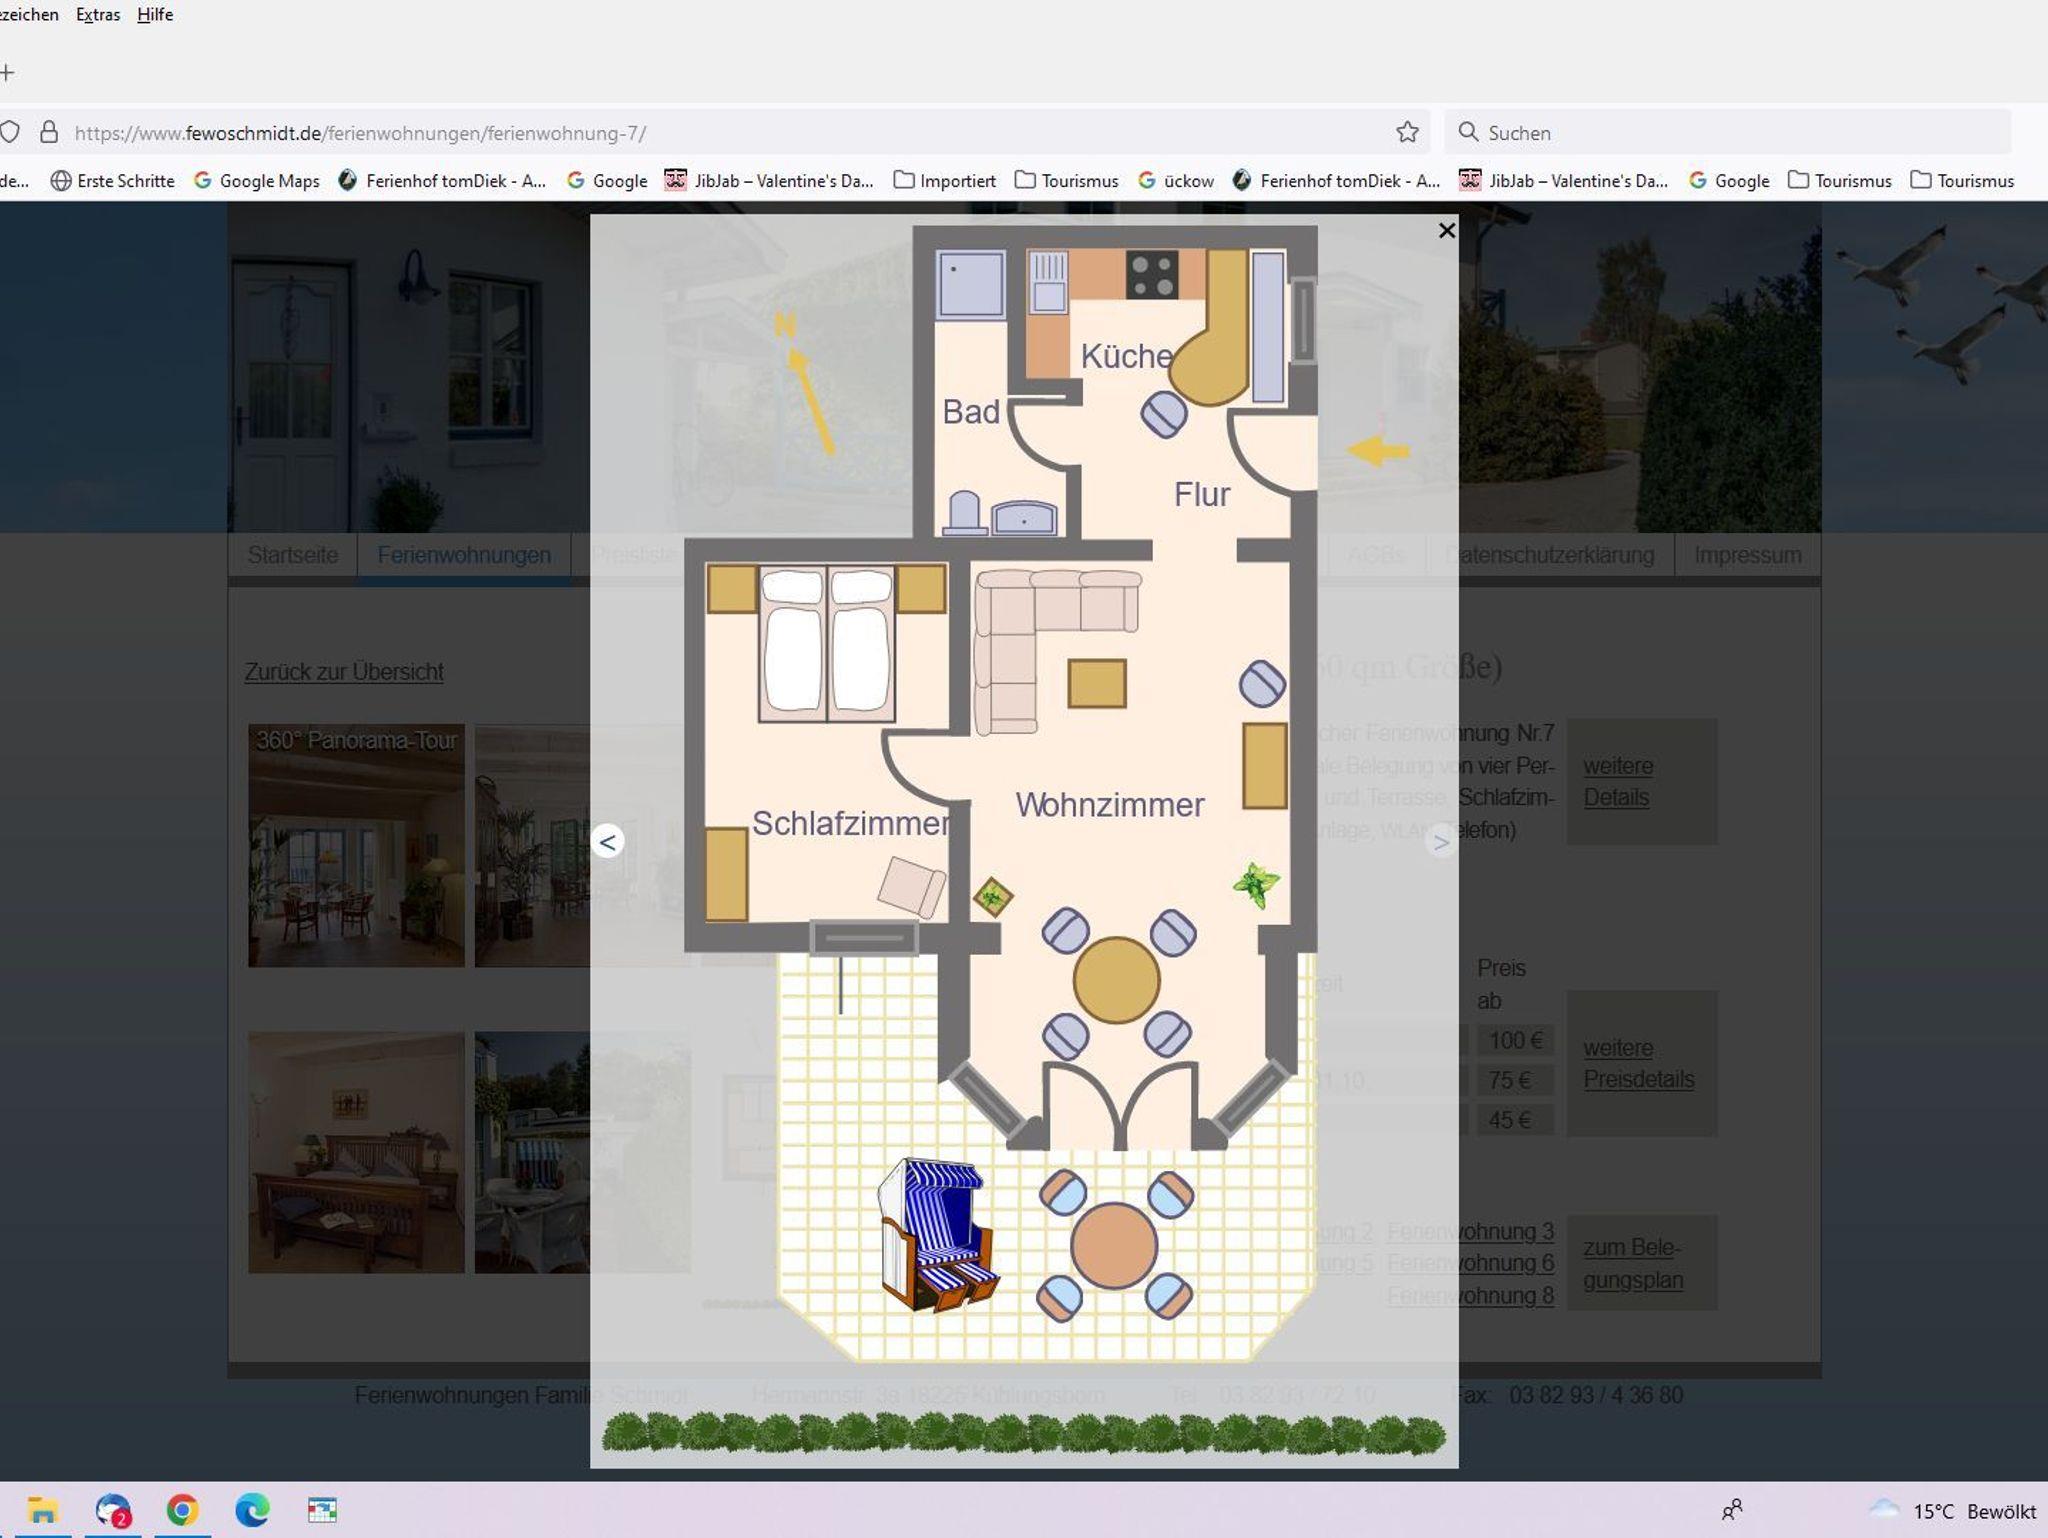Open Chrome from the taskbar

182,1510
